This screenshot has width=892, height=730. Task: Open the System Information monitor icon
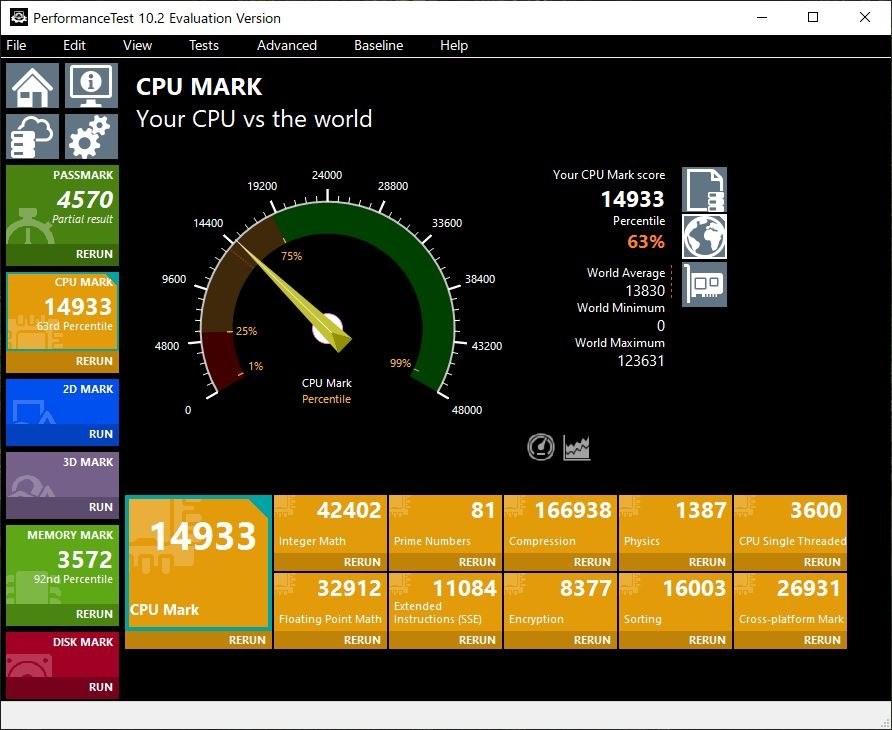(x=92, y=85)
